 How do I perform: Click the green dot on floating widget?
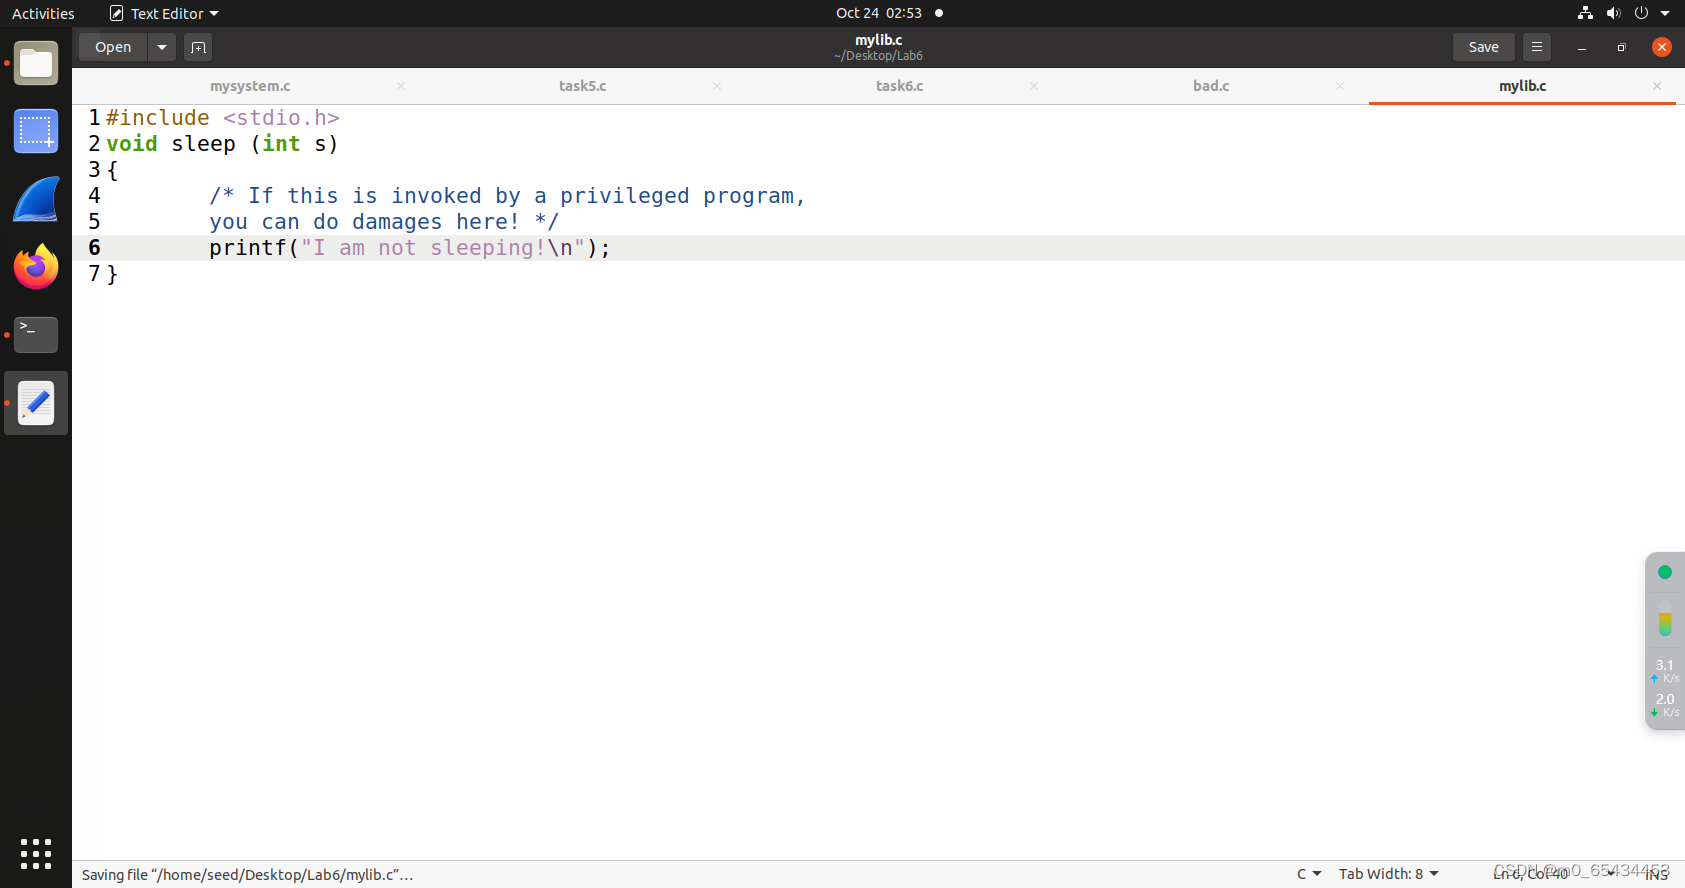(1665, 572)
